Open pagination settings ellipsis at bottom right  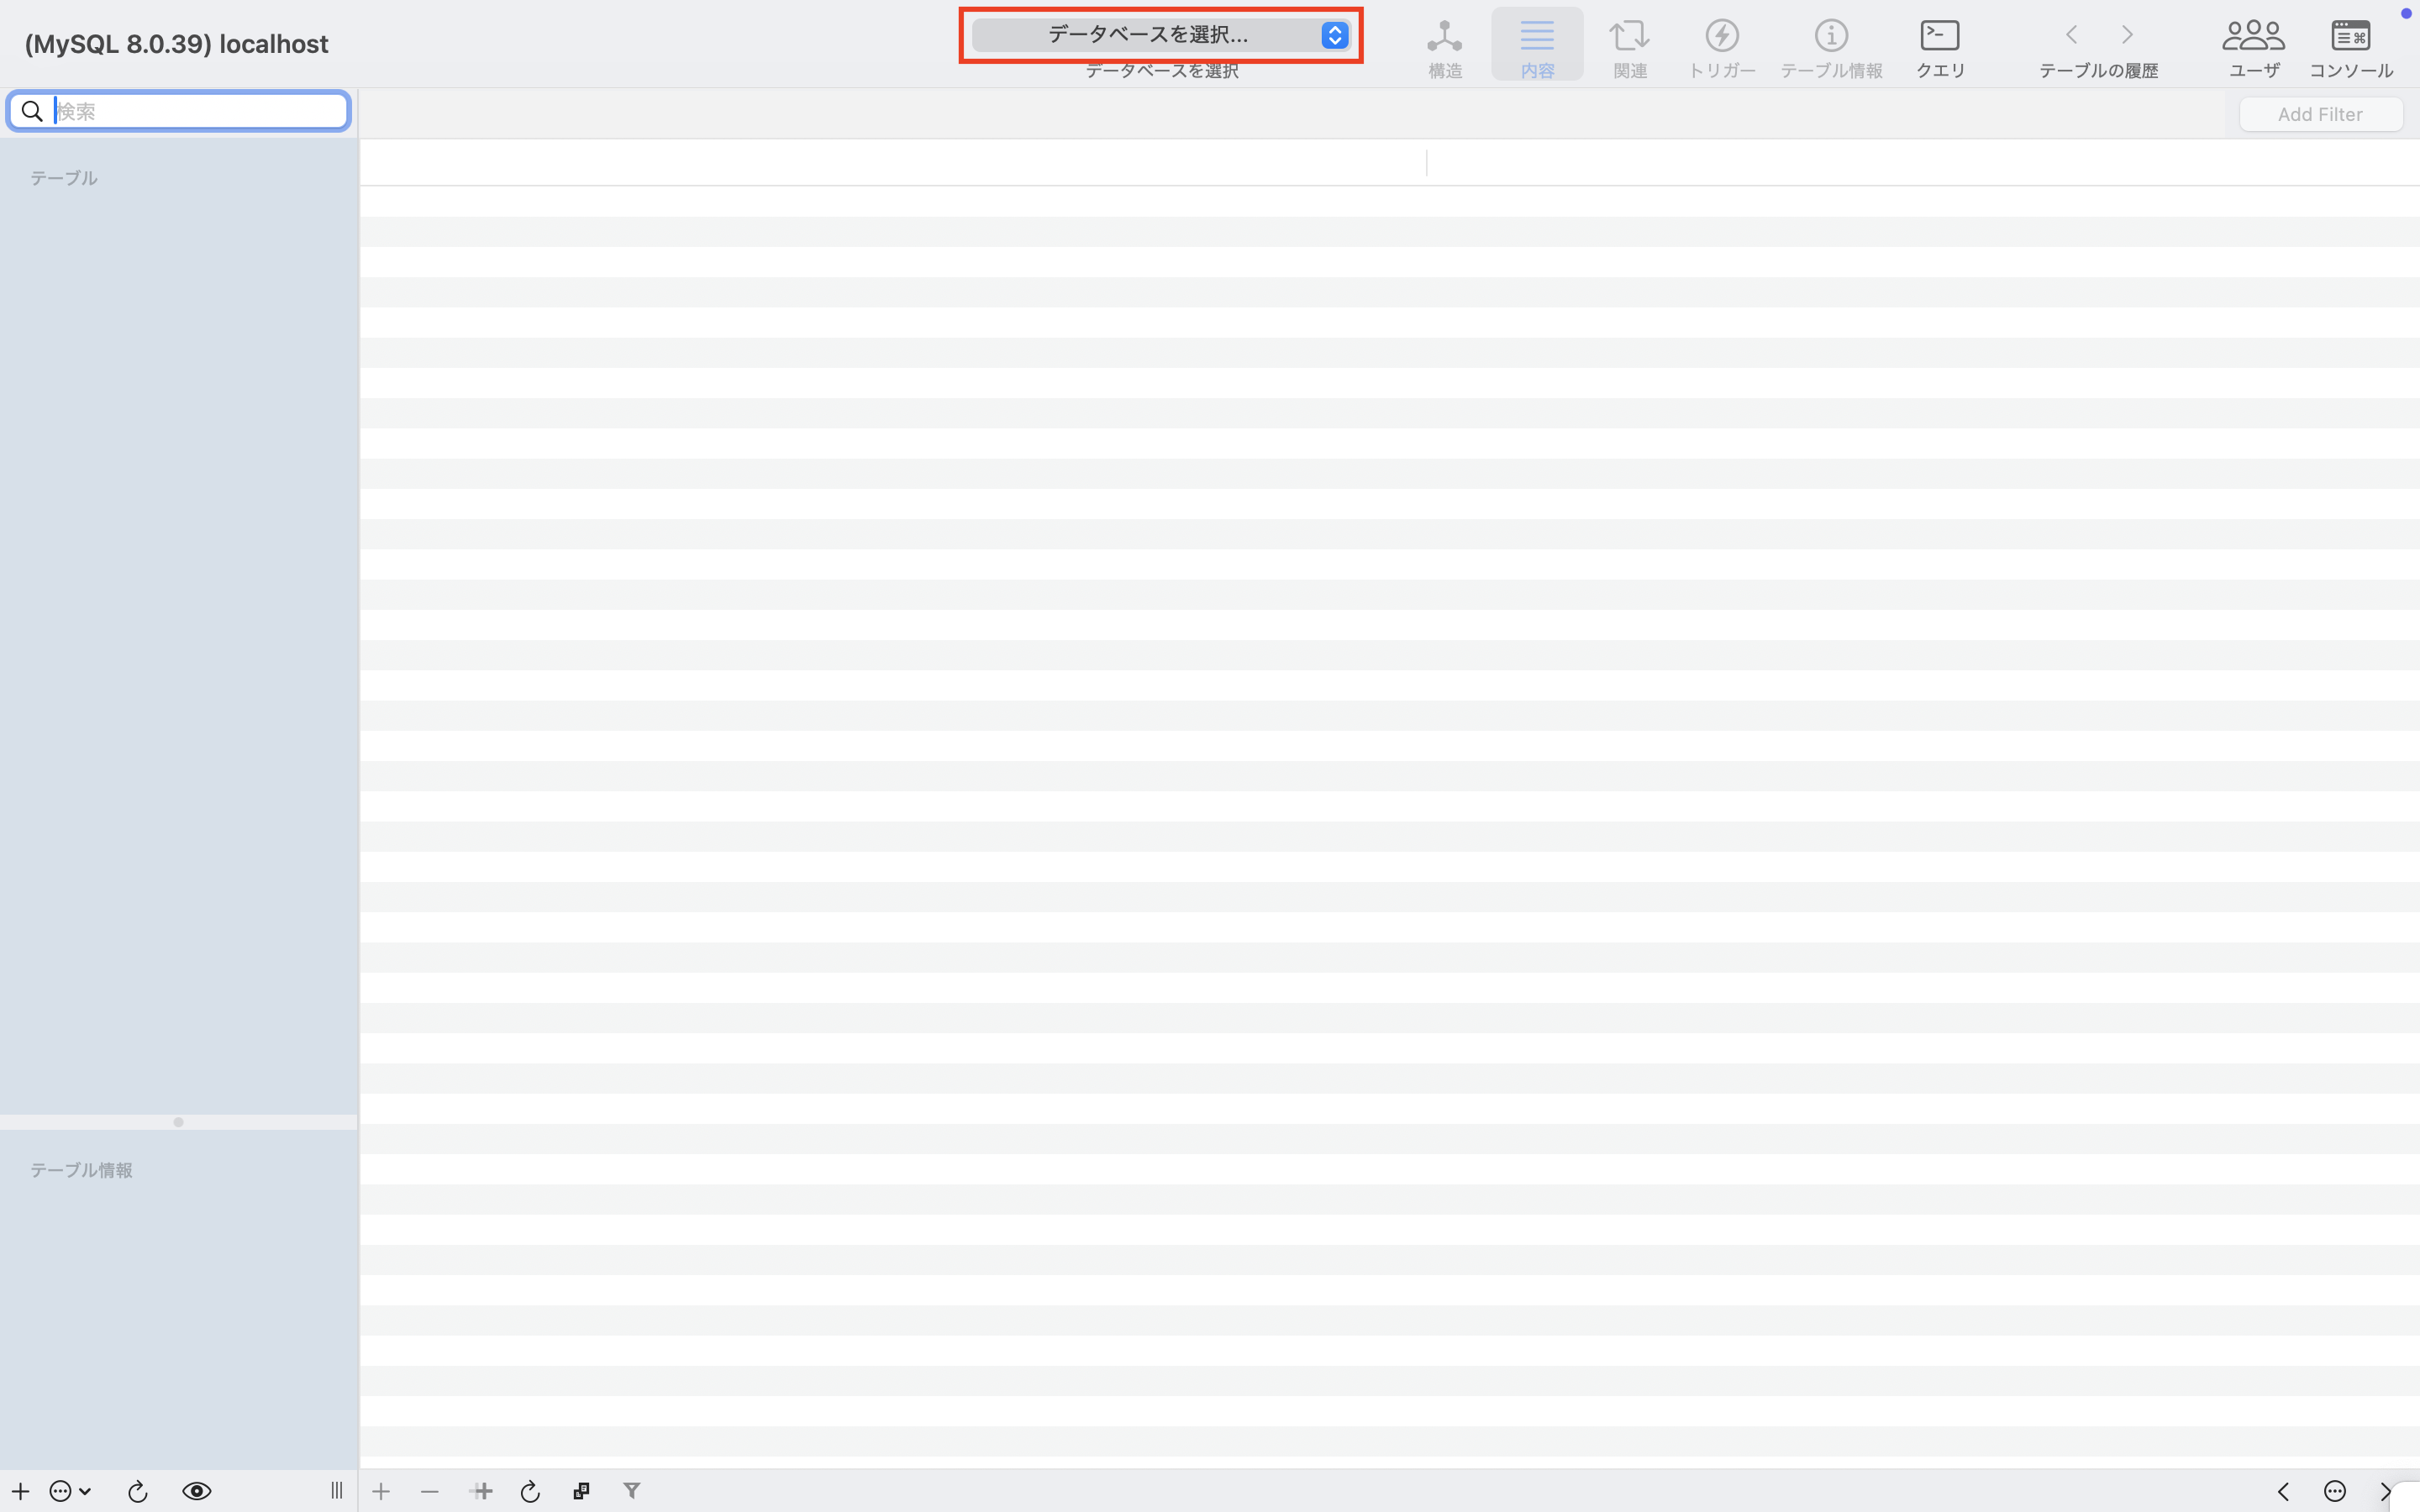coord(2334,1491)
